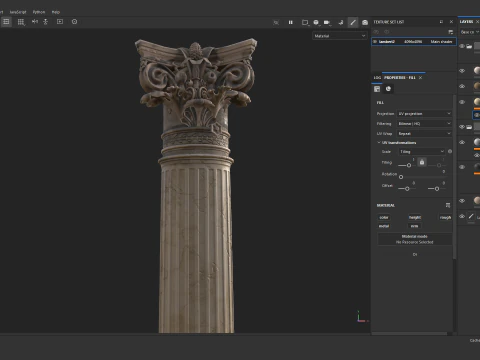The image size is (480, 360).
Task: Select the LAYERS panel tab
Action: 466,22
